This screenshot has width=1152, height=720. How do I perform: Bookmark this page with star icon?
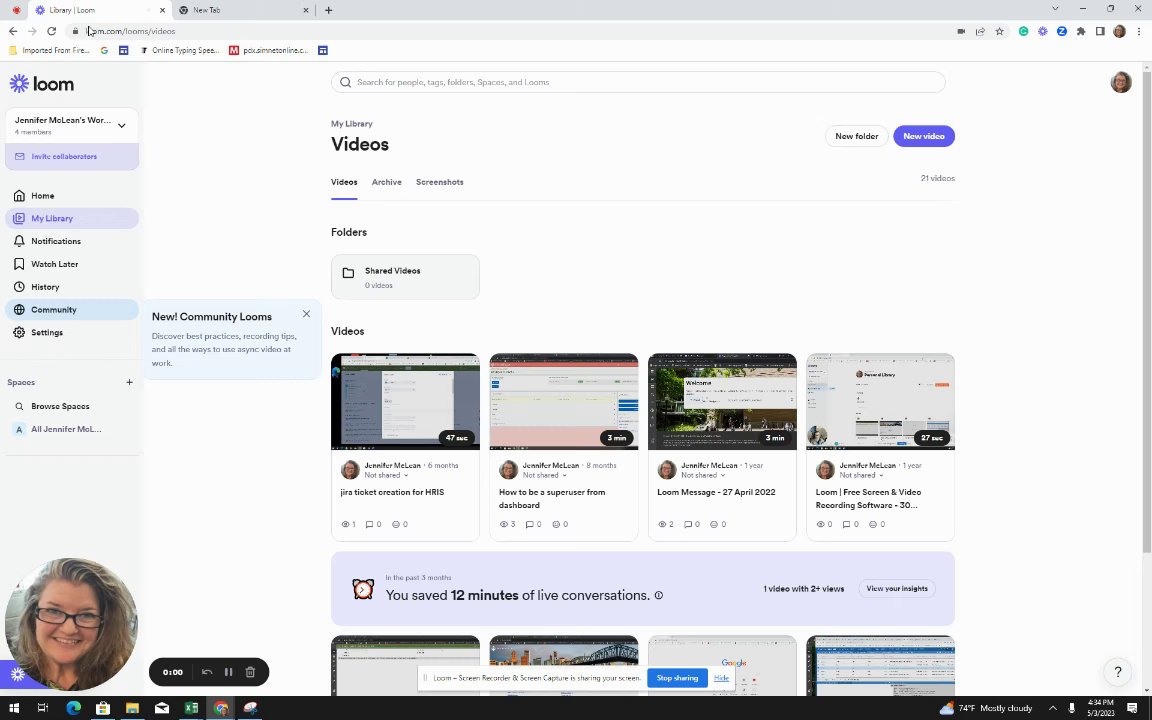(x=999, y=32)
